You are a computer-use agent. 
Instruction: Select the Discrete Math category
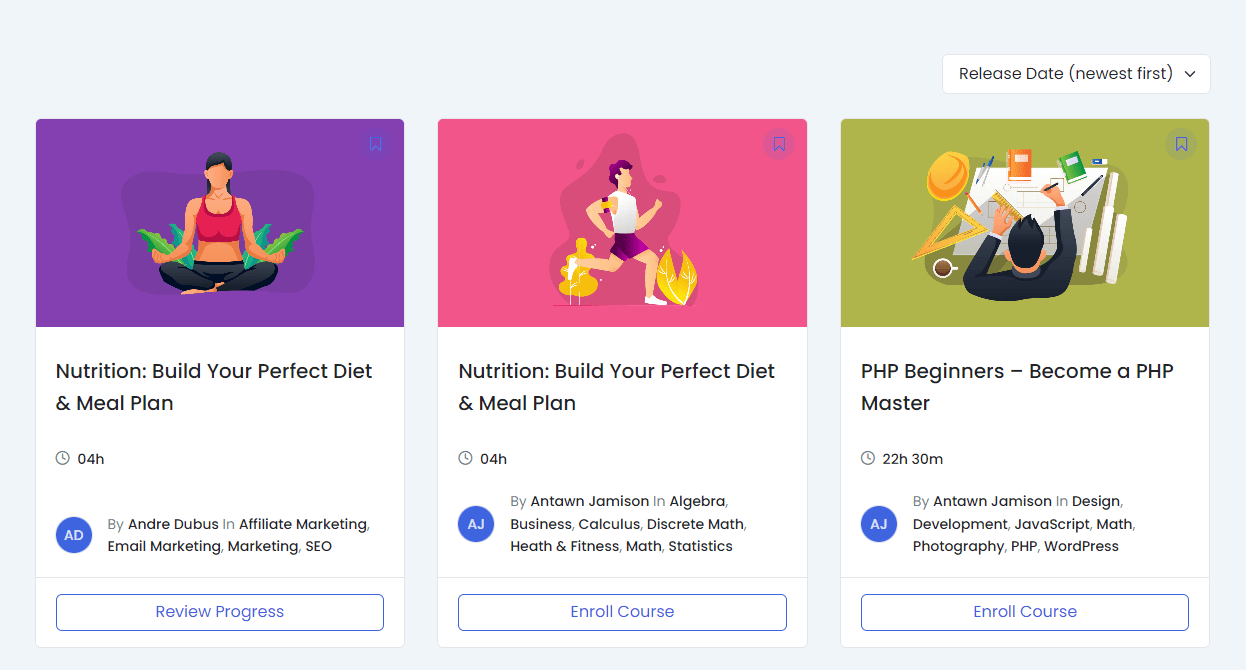tap(695, 523)
